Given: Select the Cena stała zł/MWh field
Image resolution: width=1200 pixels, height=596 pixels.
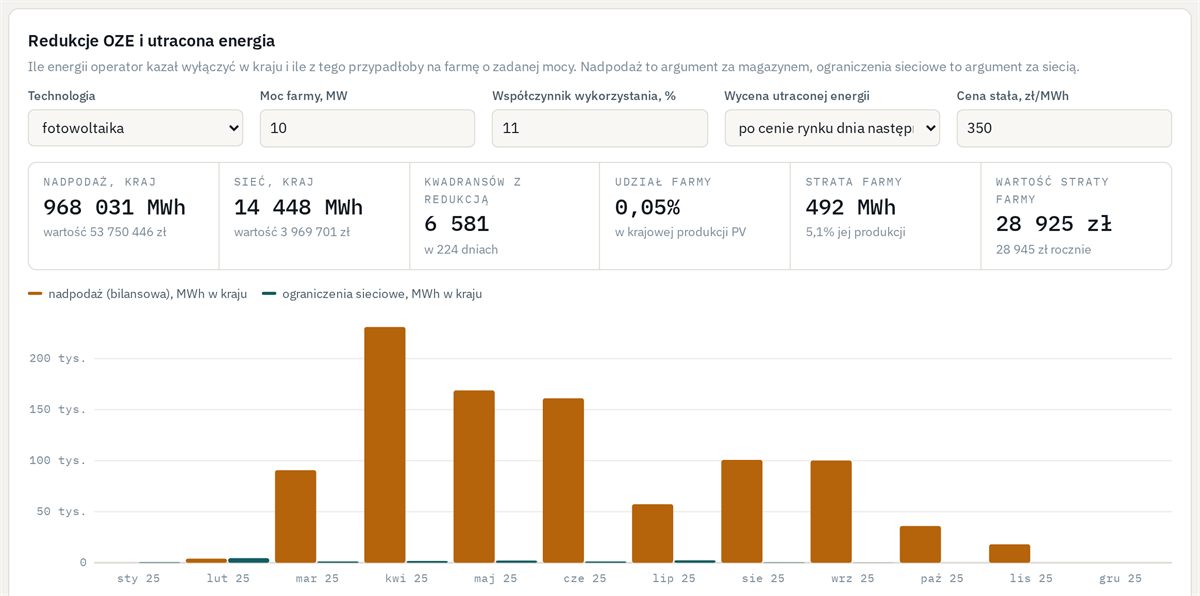Looking at the screenshot, I should [x=1064, y=128].
